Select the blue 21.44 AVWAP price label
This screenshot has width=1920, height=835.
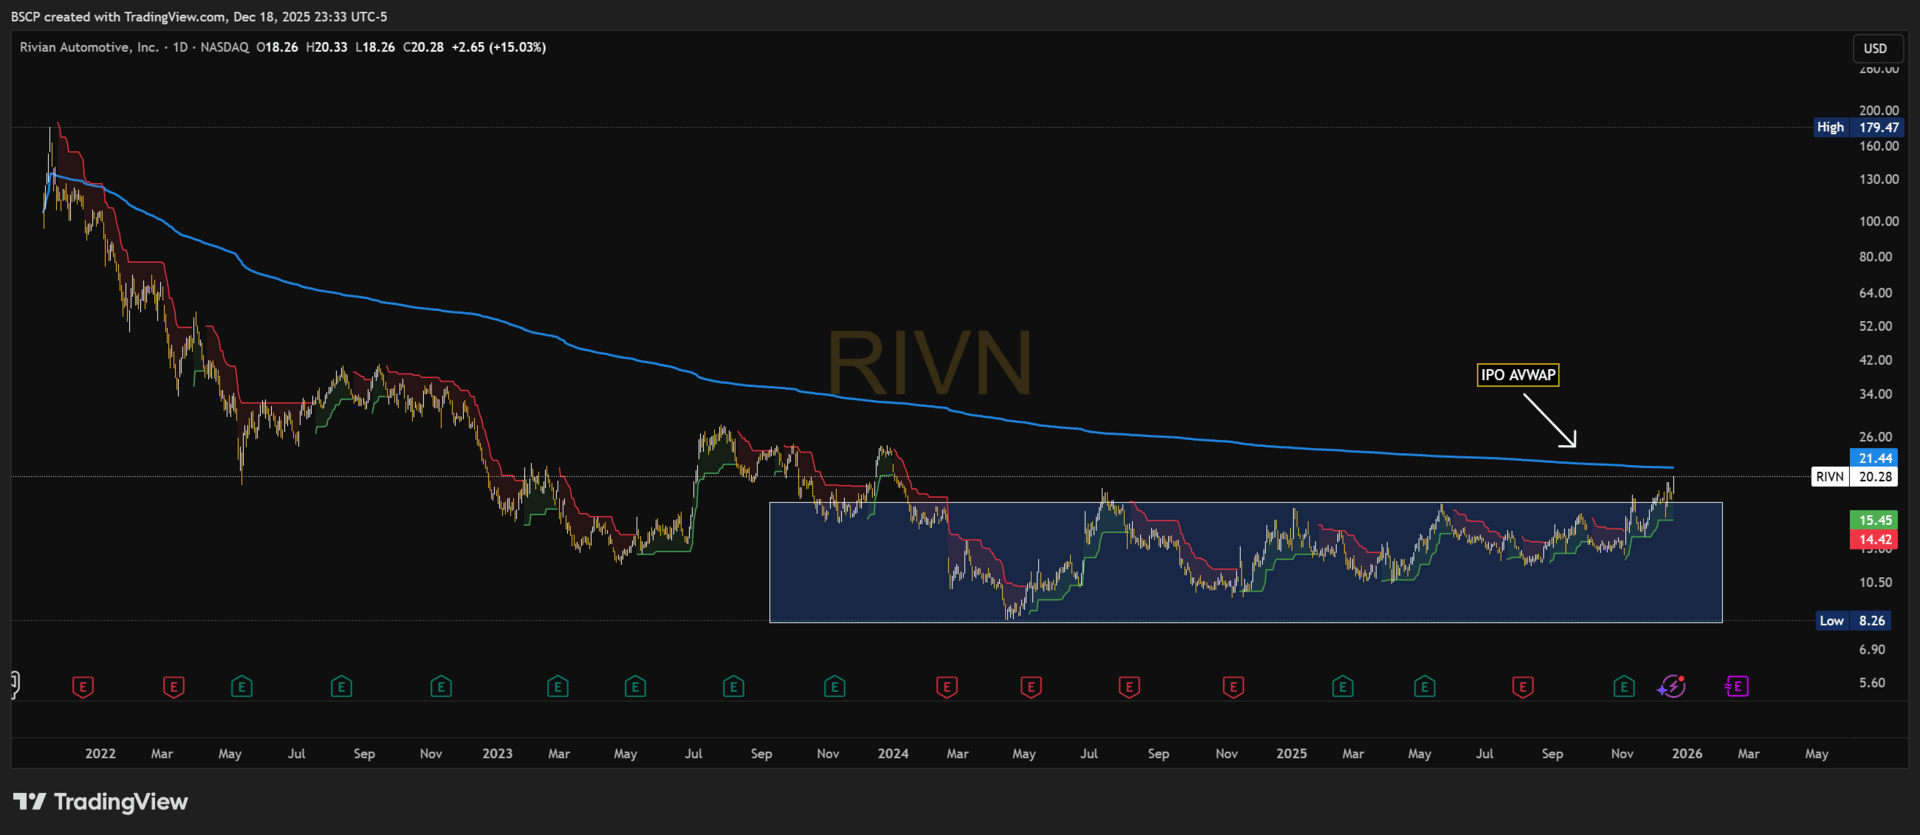coord(1875,458)
